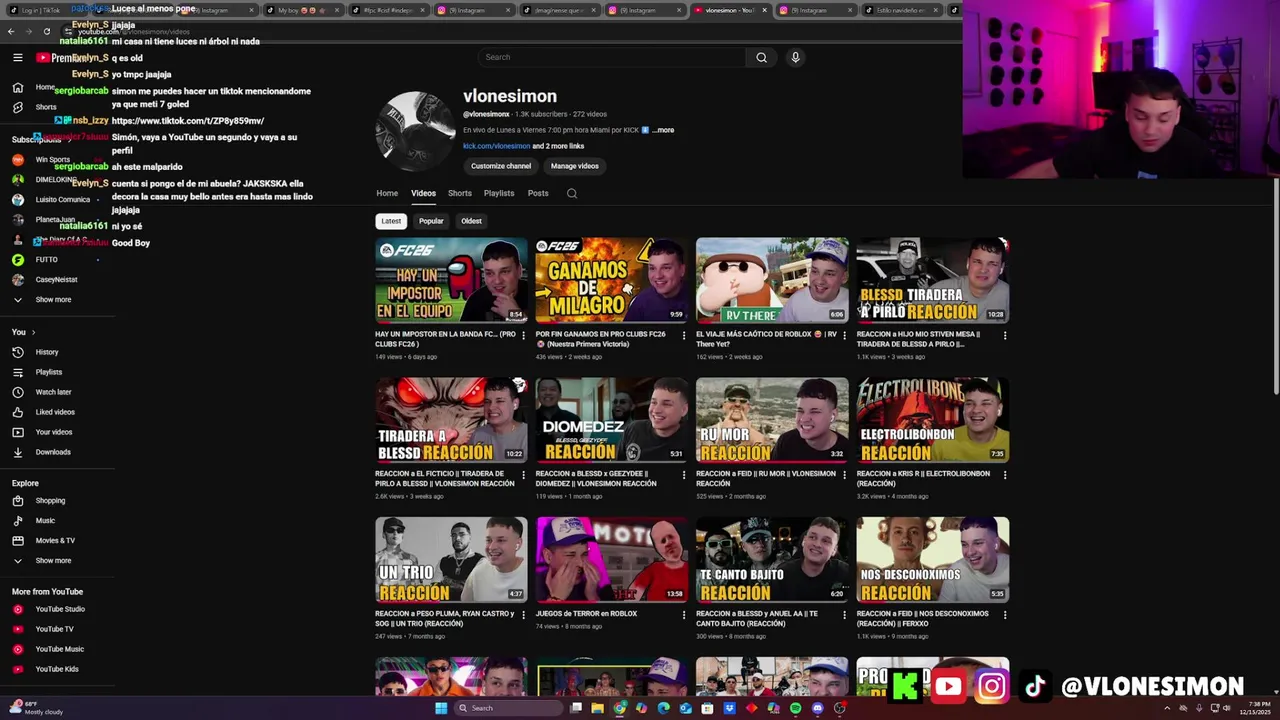Expand the You section chevron
This screenshot has width=1280, height=720.
[x=33, y=332]
